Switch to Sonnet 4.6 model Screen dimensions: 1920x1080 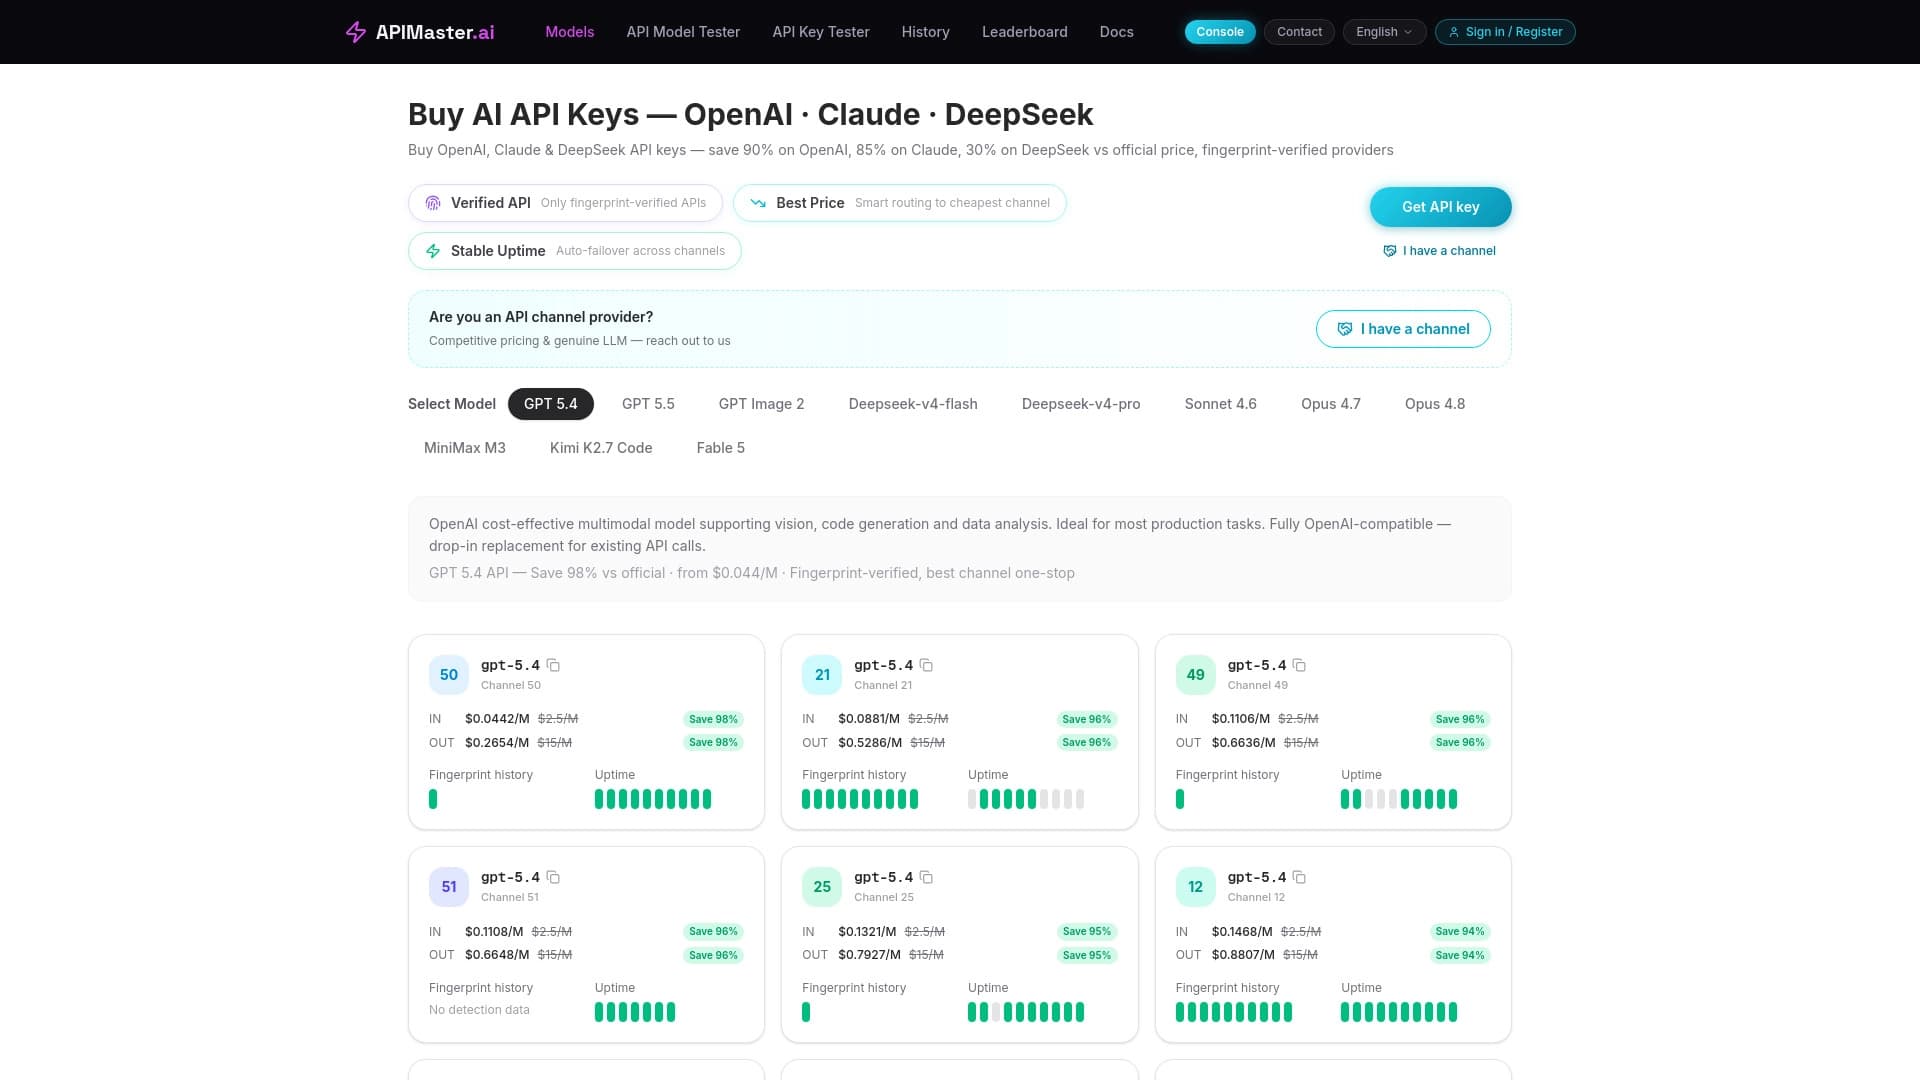1221,404
